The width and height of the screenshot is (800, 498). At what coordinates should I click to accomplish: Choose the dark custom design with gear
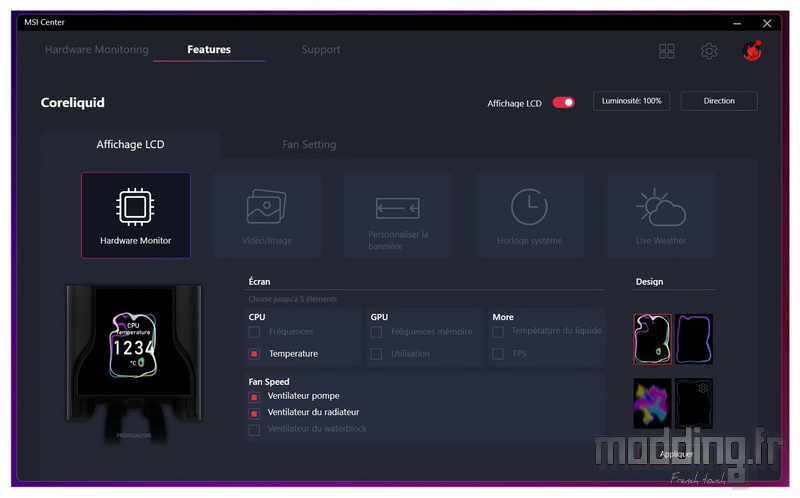pyautogui.click(x=694, y=403)
